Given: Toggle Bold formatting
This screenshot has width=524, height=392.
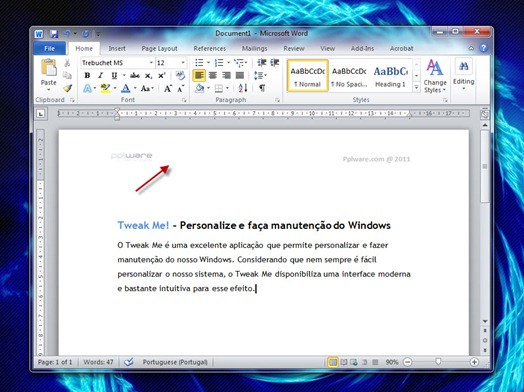Looking at the screenshot, I should [x=87, y=76].
